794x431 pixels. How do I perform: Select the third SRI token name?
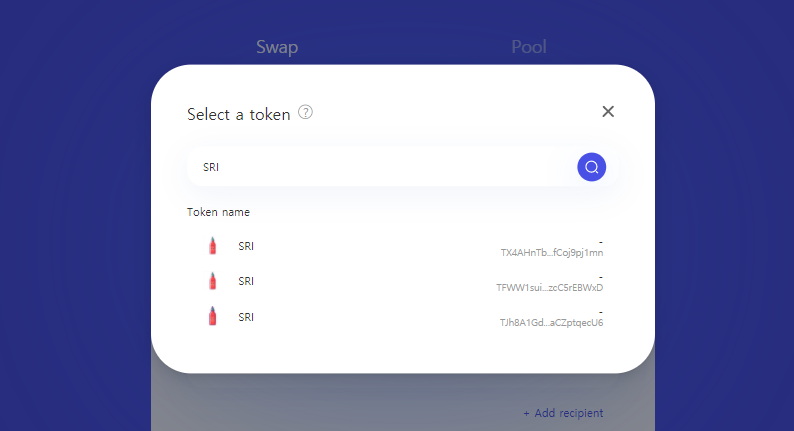tap(246, 317)
